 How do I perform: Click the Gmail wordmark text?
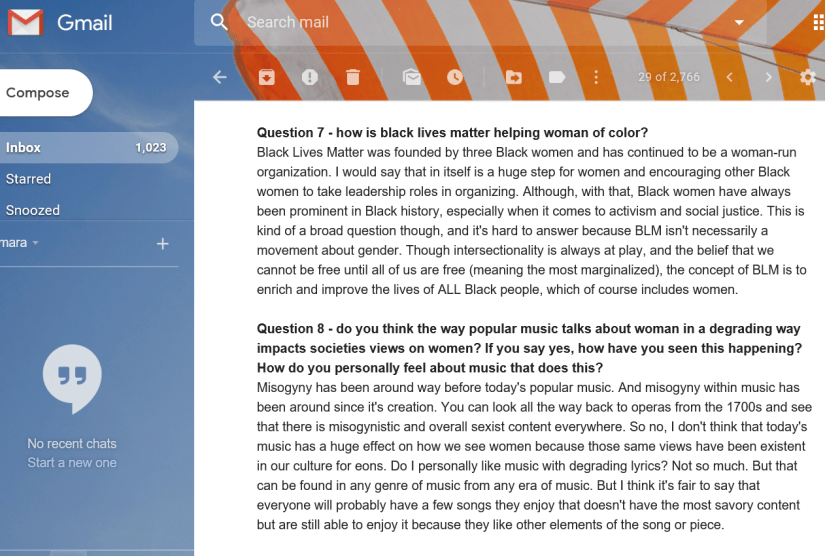(85, 23)
